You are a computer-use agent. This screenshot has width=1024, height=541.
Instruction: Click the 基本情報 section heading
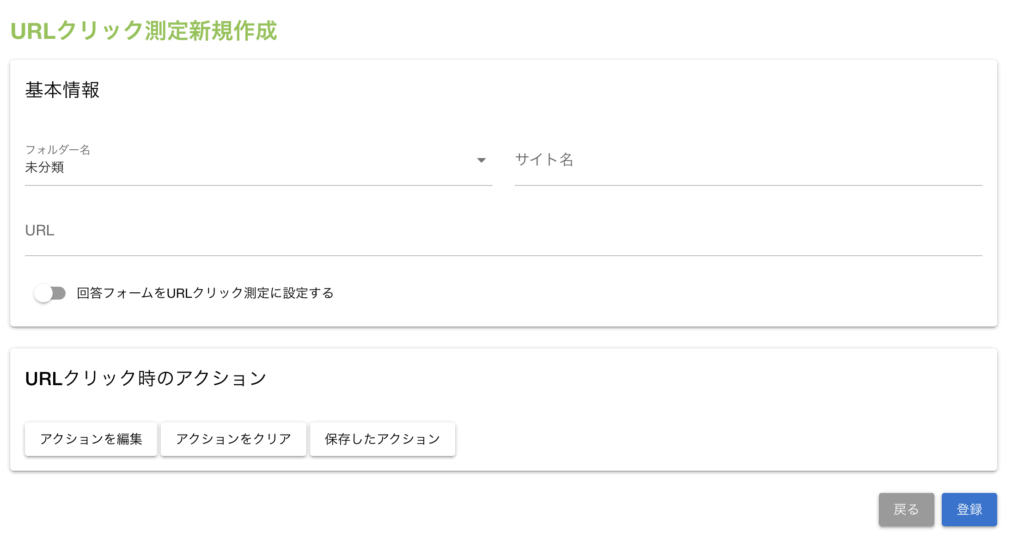62,90
